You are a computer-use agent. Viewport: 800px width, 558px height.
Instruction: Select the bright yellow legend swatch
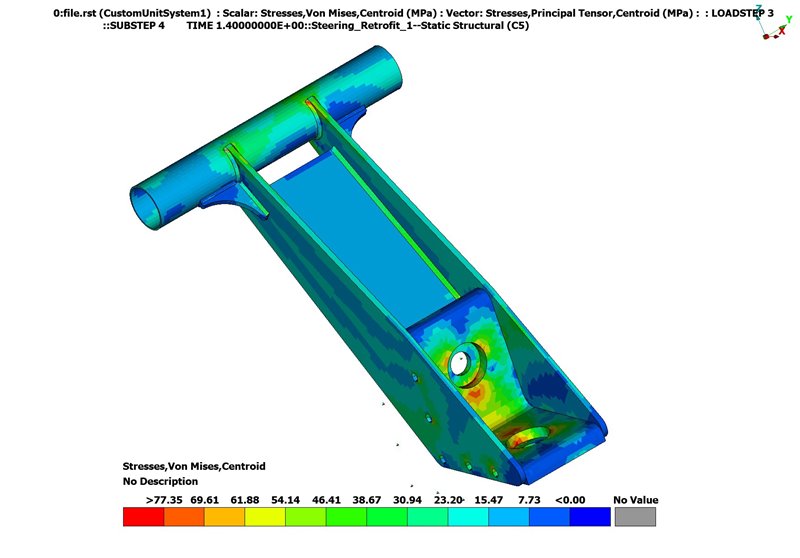coord(264,516)
